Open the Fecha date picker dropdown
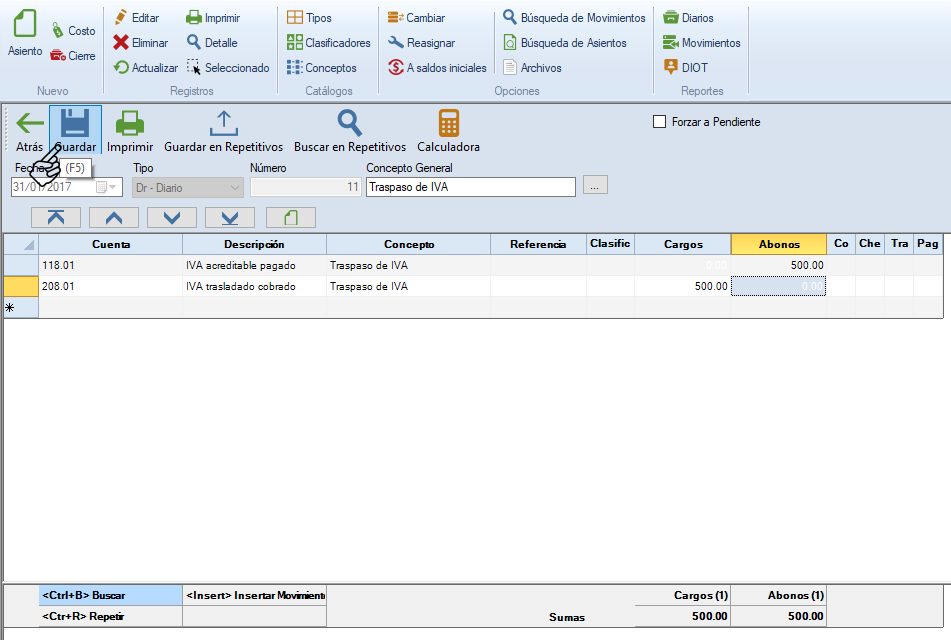The width and height of the screenshot is (951, 640). 112,187
